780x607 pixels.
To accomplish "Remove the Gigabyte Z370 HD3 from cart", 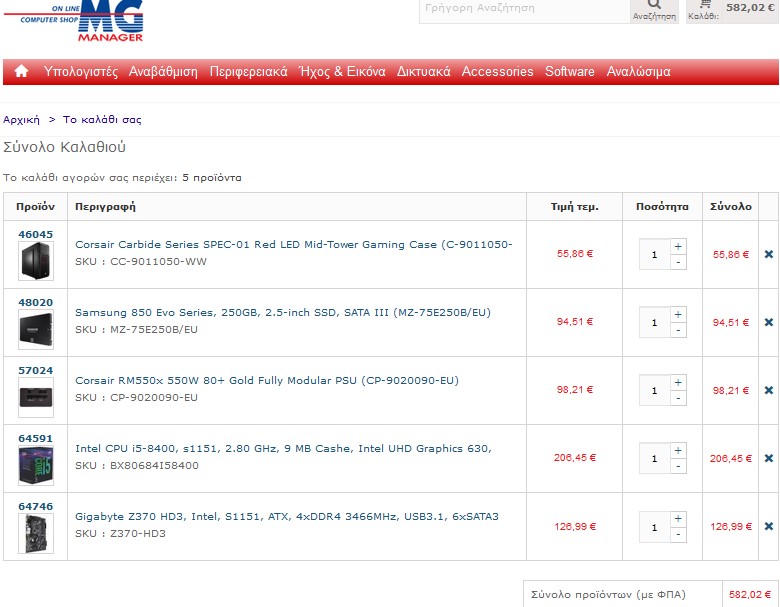I will 769,526.
